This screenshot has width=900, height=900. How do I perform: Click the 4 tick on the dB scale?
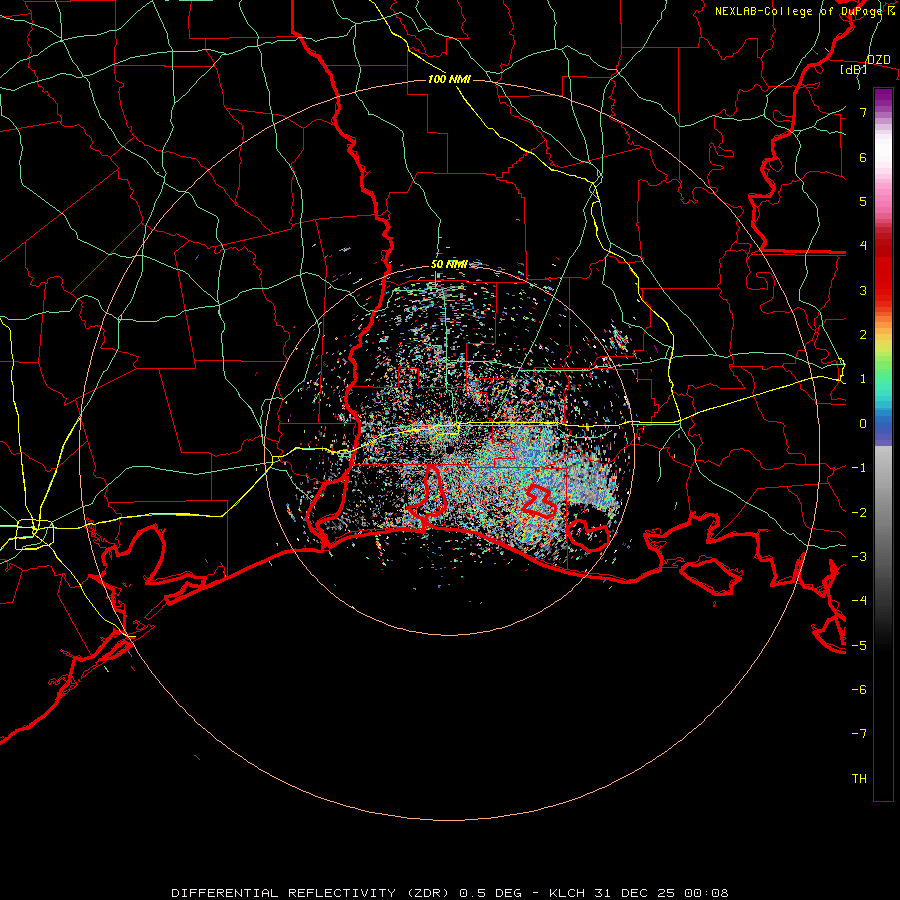[863, 246]
